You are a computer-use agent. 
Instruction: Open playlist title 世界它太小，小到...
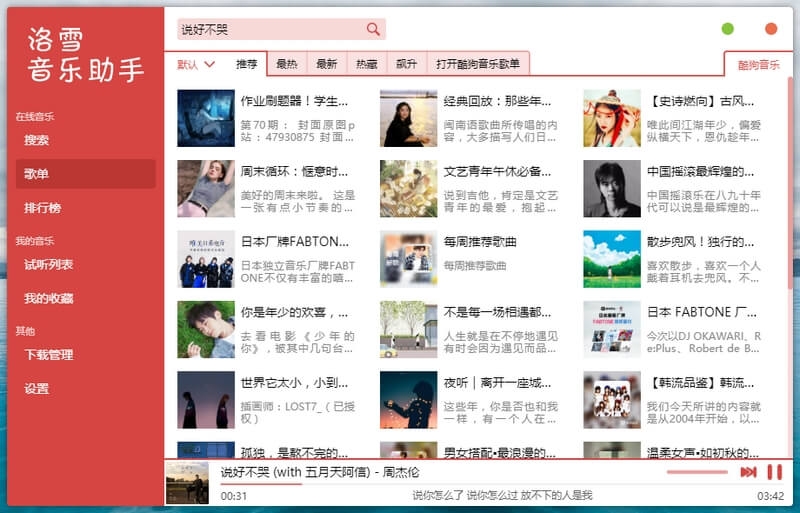click(x=294, y=383)
